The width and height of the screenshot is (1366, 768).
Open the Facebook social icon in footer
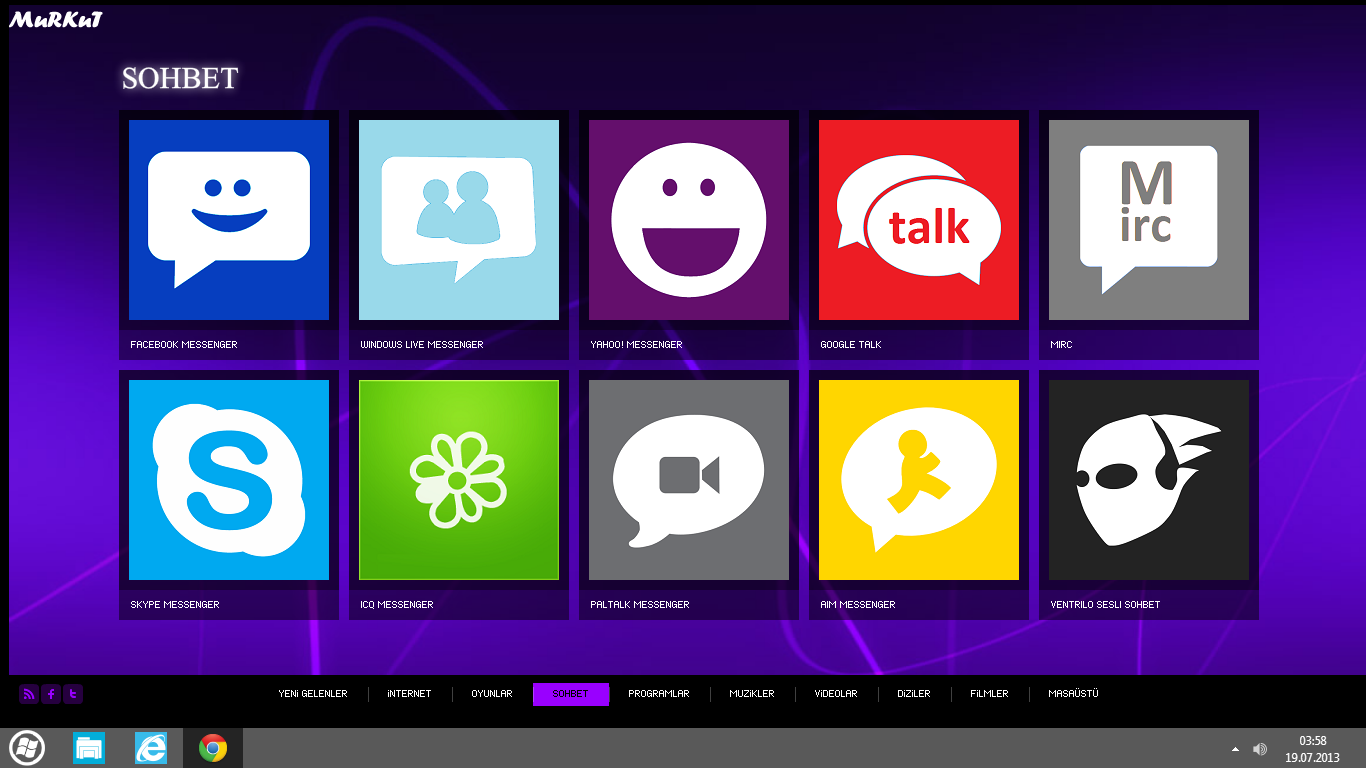(51, 694)
